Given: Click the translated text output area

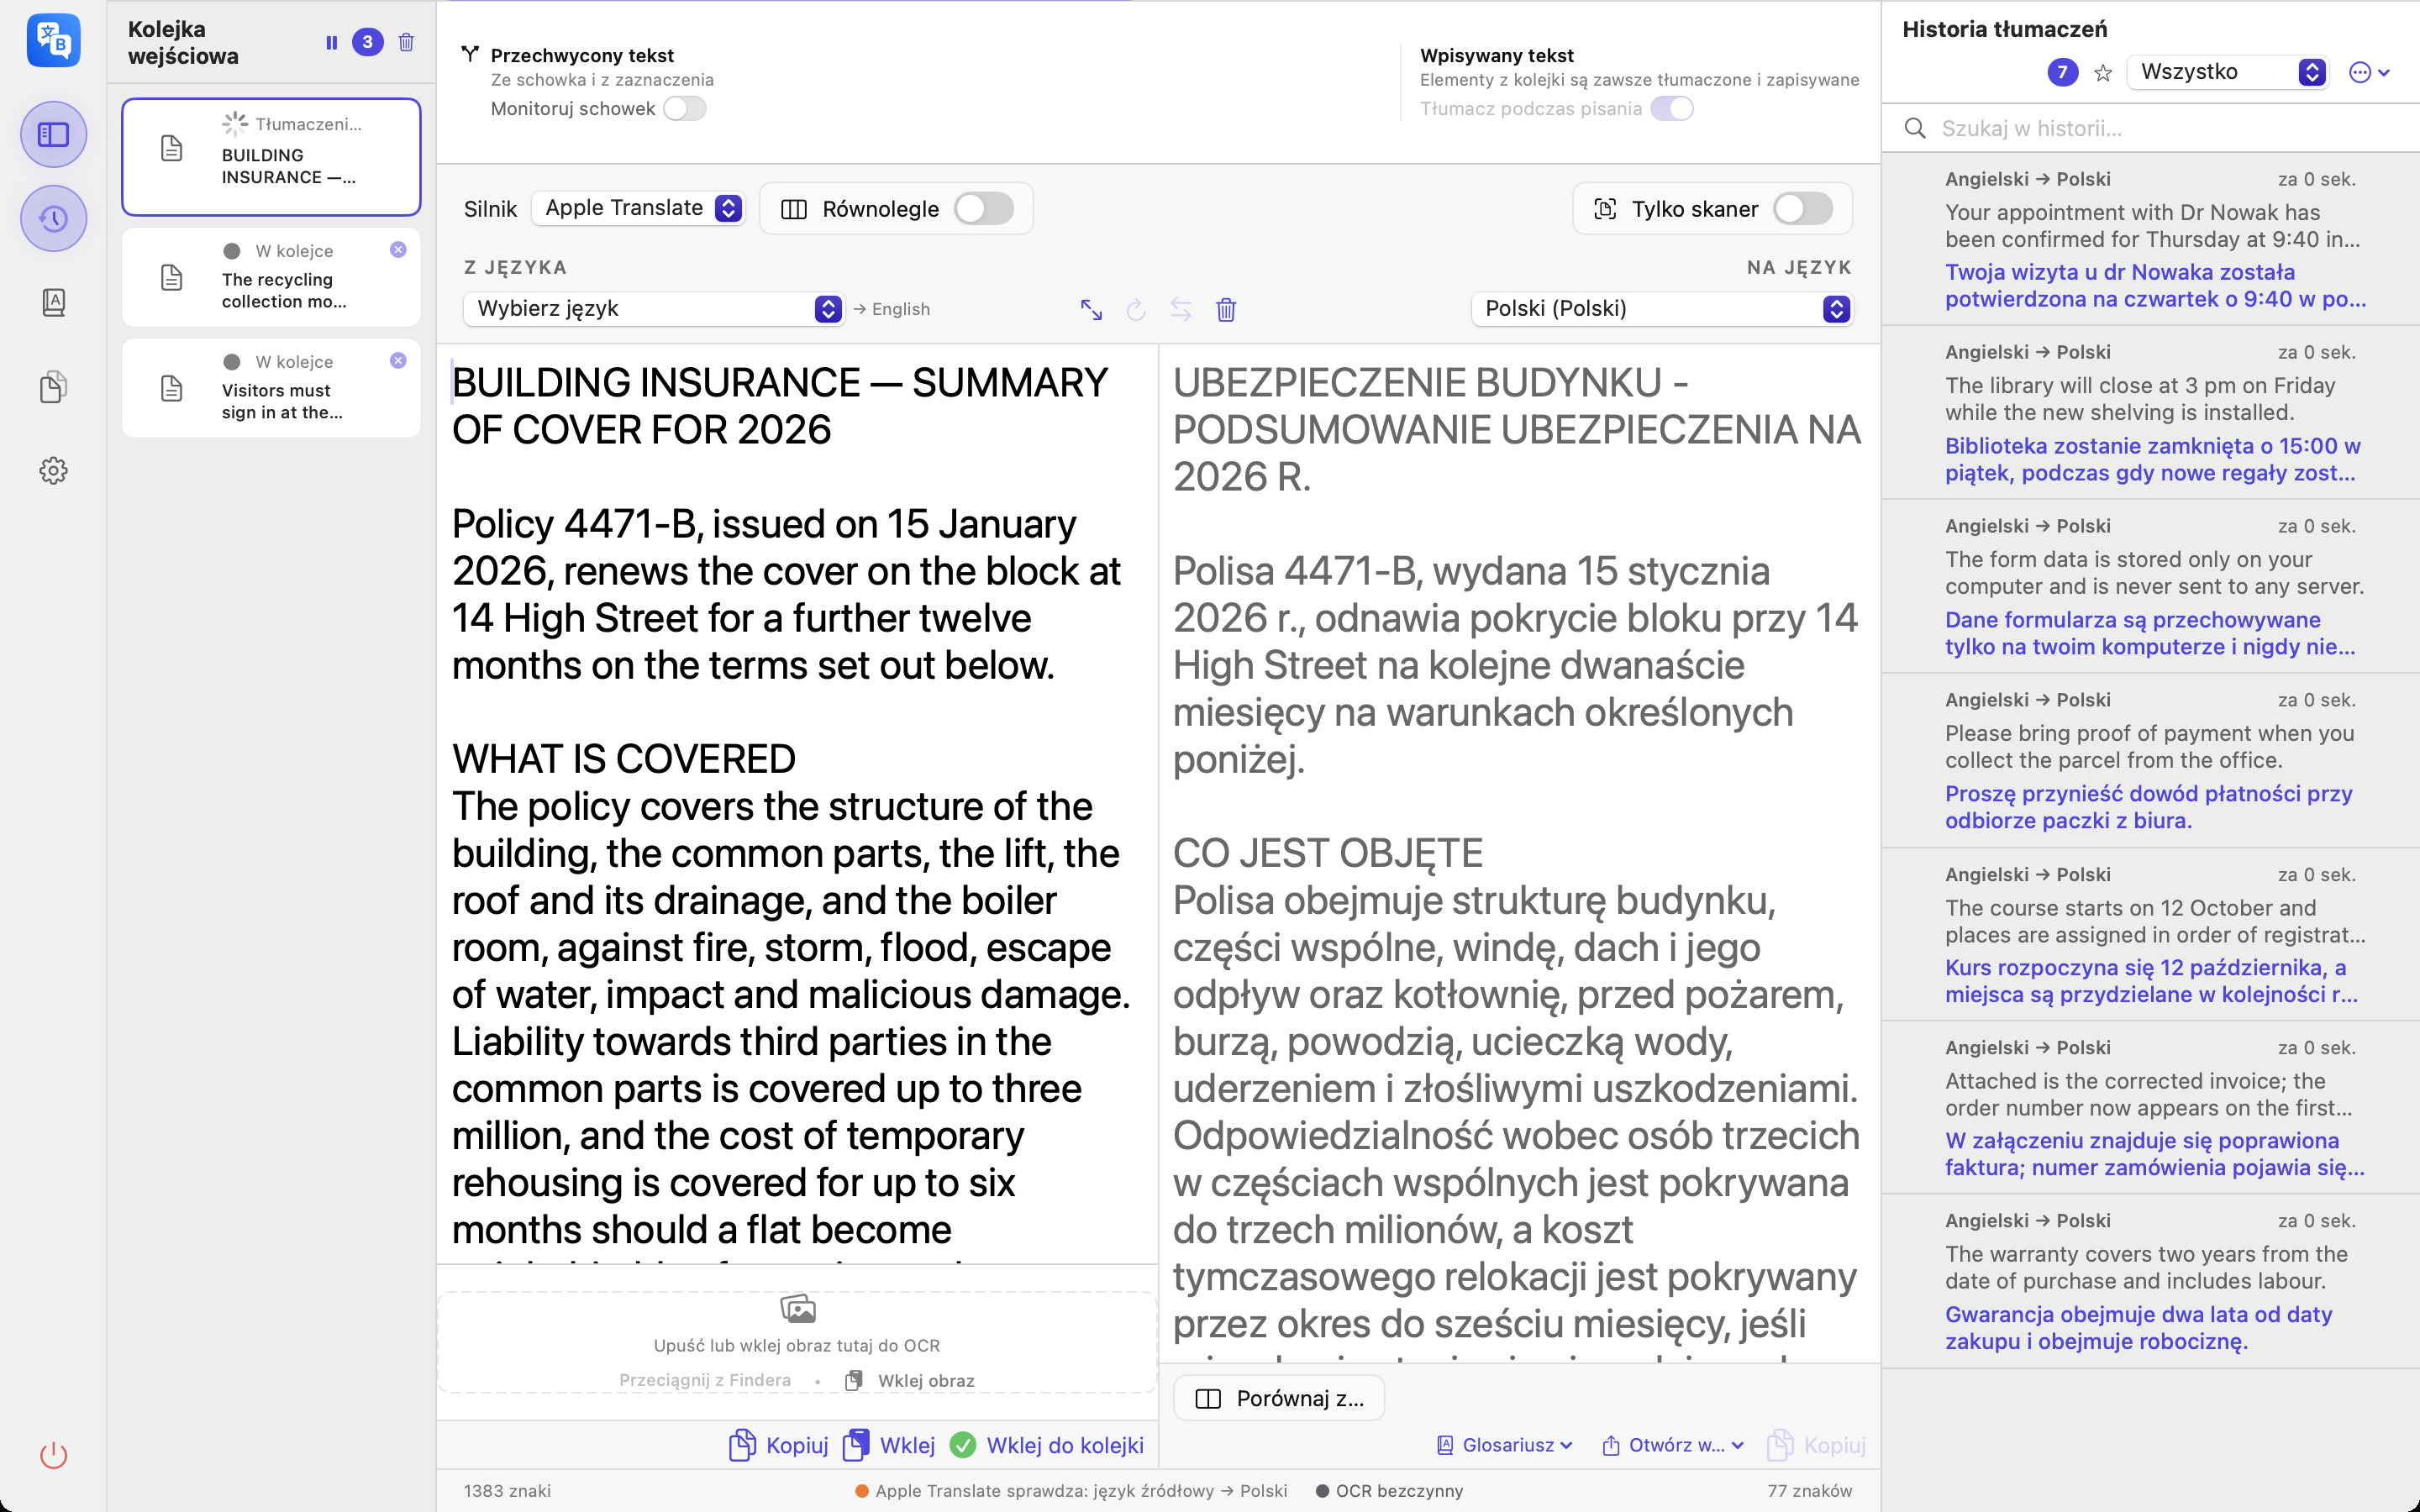Looking at the screenshot, I should click(1518, 853).
